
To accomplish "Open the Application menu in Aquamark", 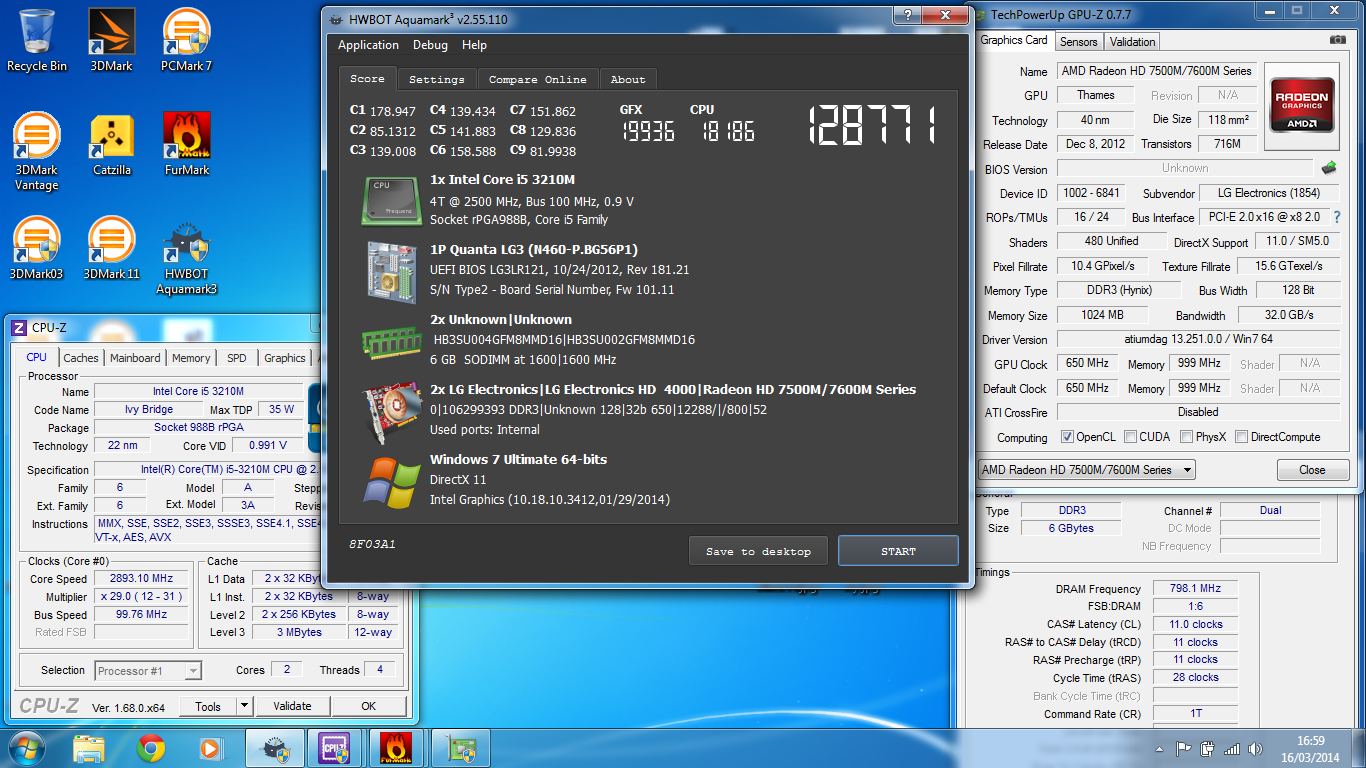I will (368, 45).
